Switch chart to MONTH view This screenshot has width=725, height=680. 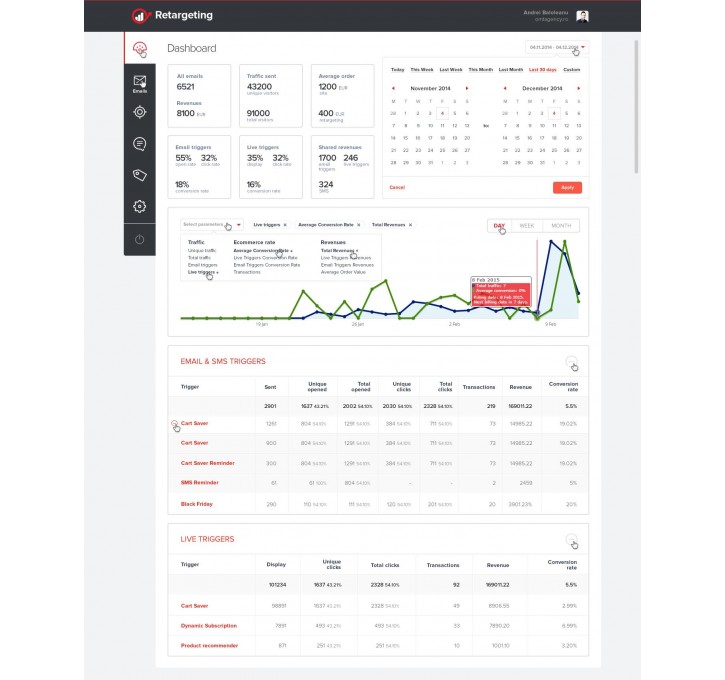(561, 226)
